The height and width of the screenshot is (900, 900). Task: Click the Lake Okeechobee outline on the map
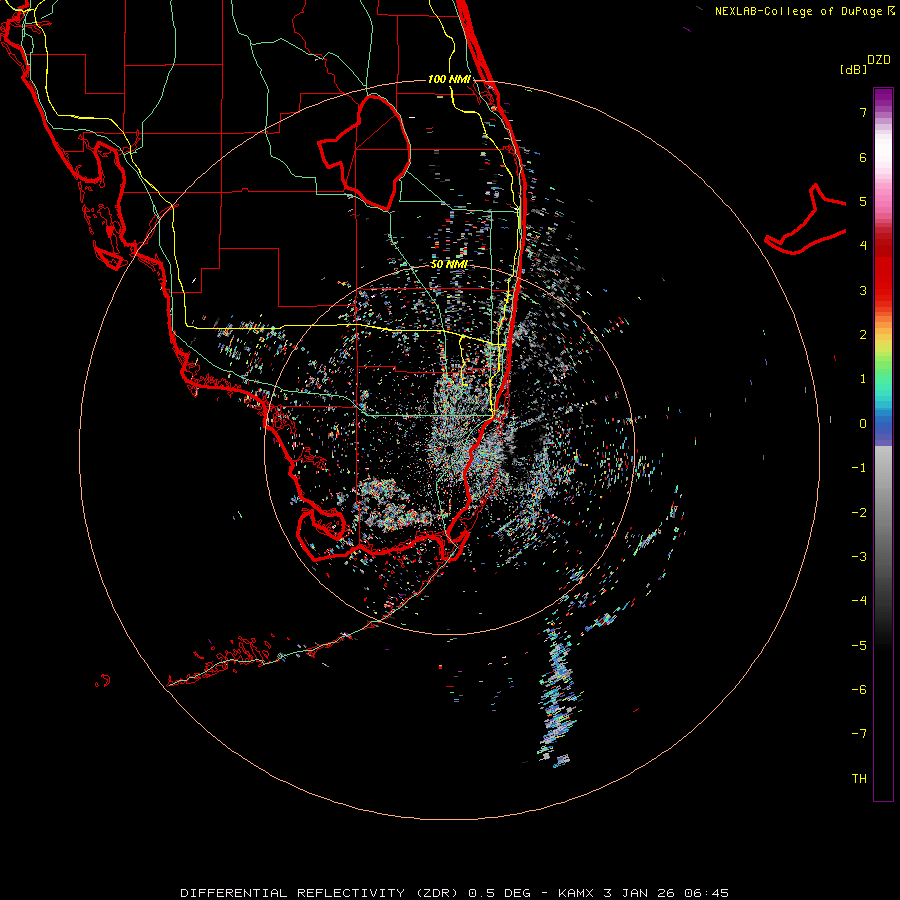click(x=365, y=153)
